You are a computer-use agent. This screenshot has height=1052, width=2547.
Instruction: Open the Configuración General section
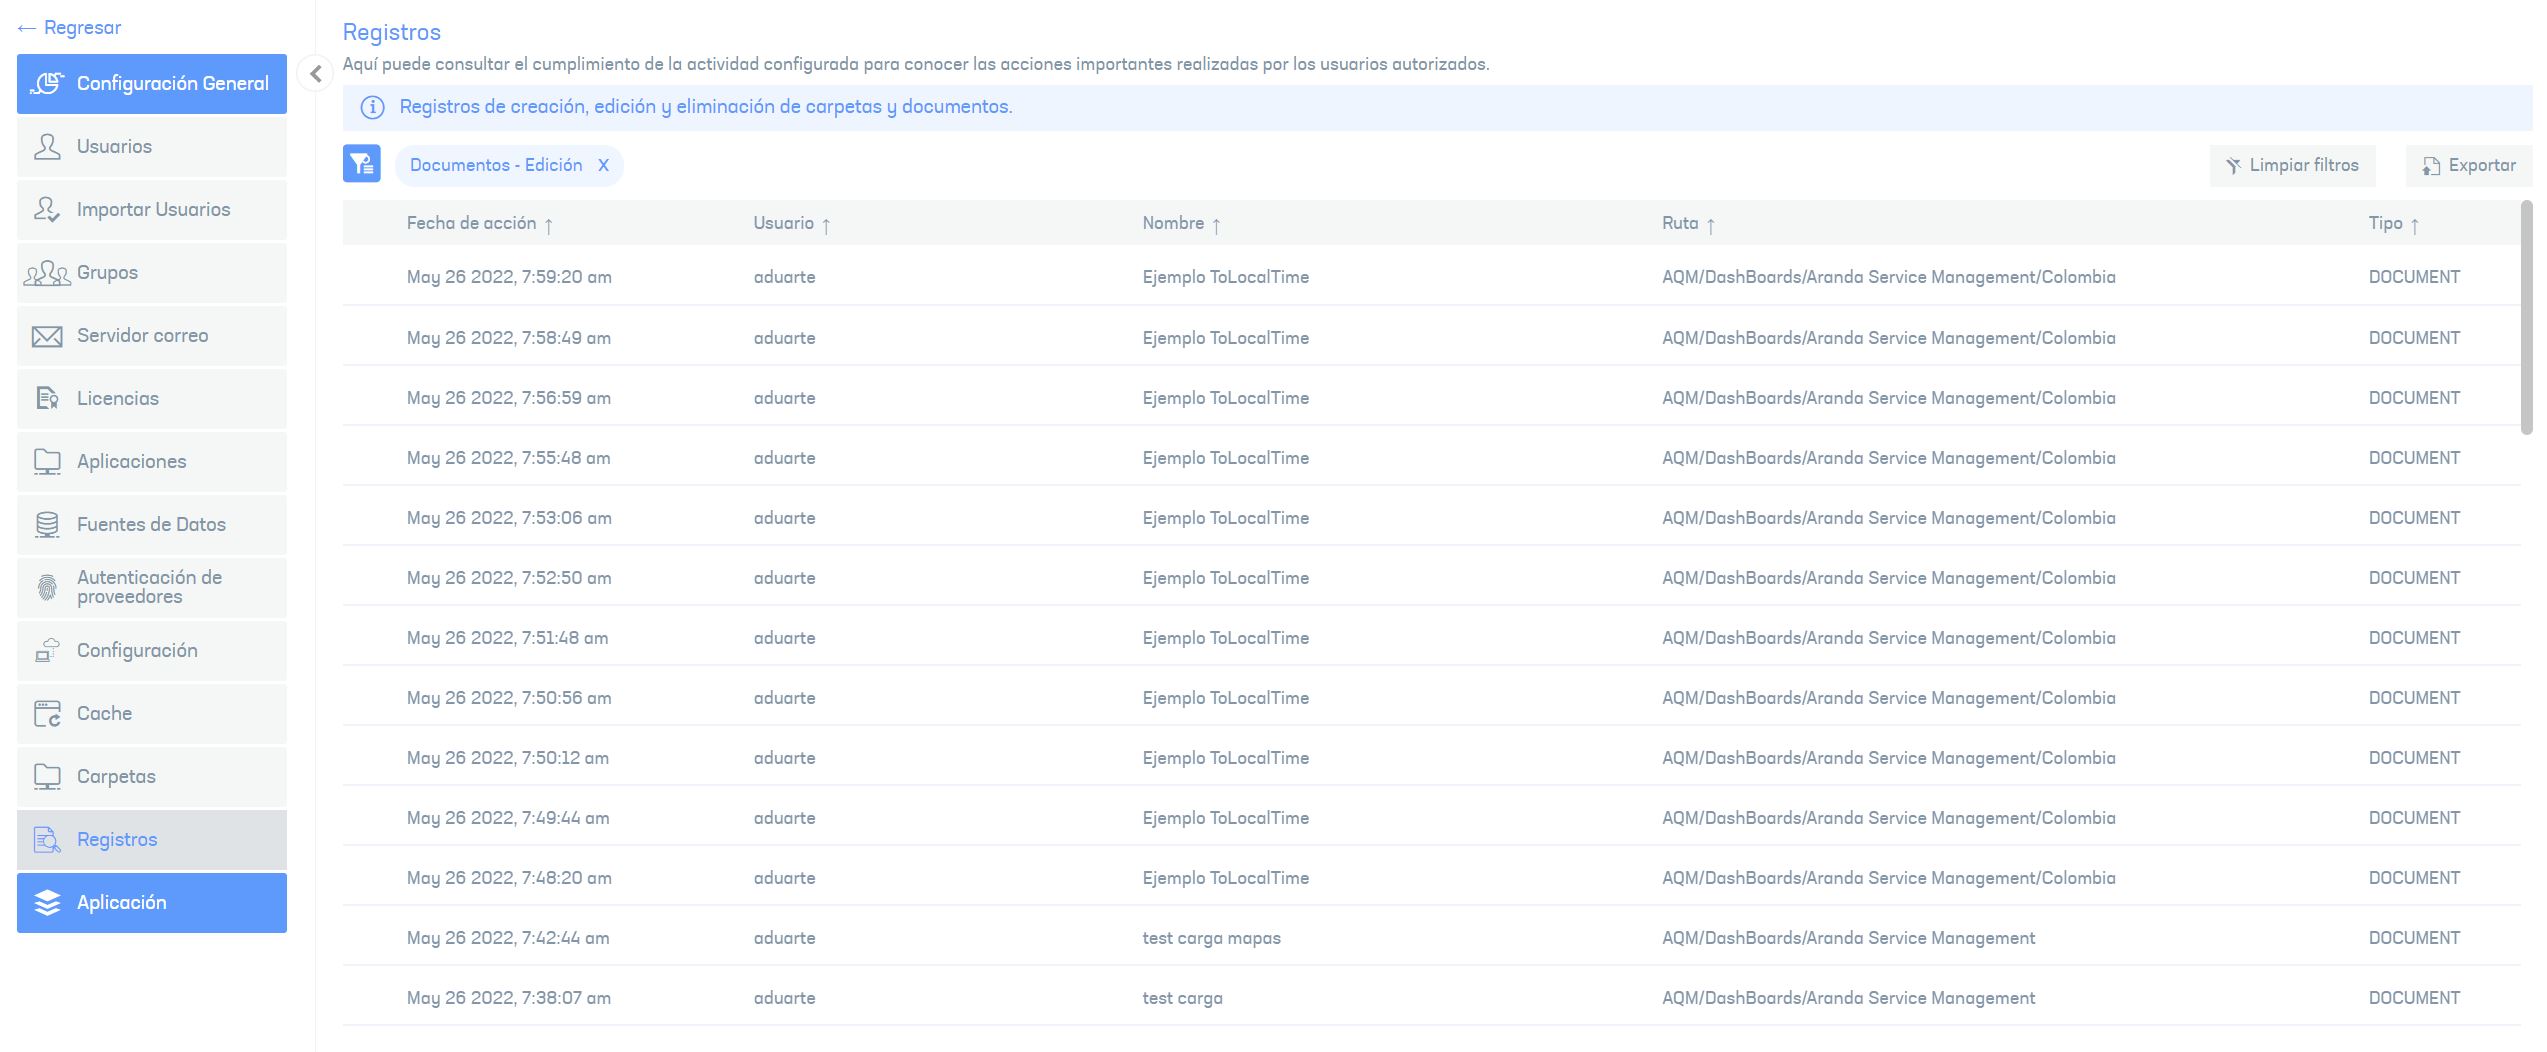click(x=152, y=84)
